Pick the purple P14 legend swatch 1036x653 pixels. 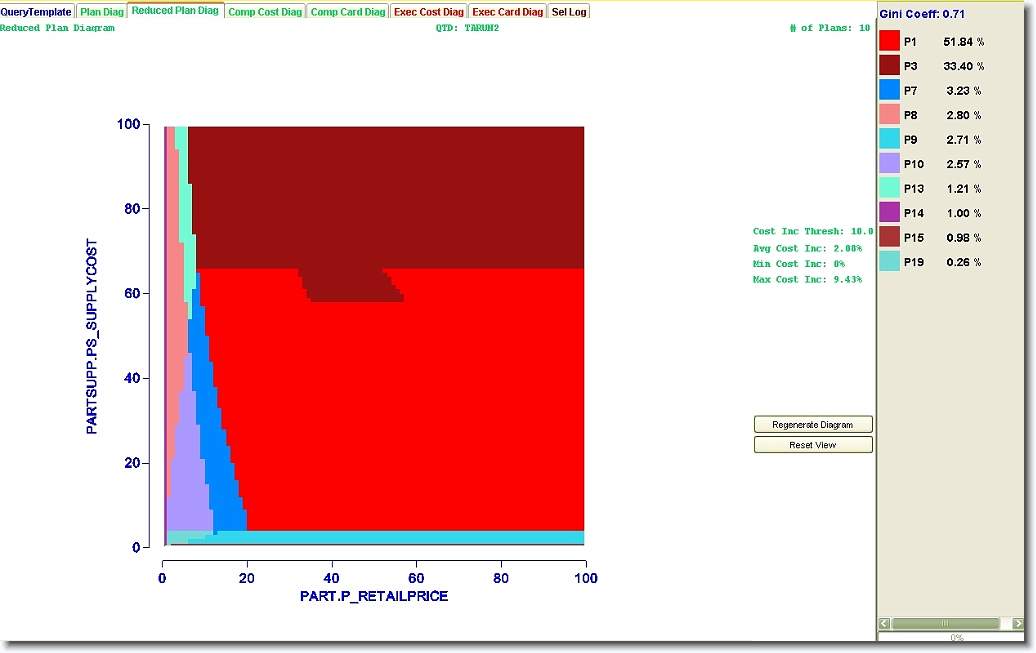[x=889, y=212]
